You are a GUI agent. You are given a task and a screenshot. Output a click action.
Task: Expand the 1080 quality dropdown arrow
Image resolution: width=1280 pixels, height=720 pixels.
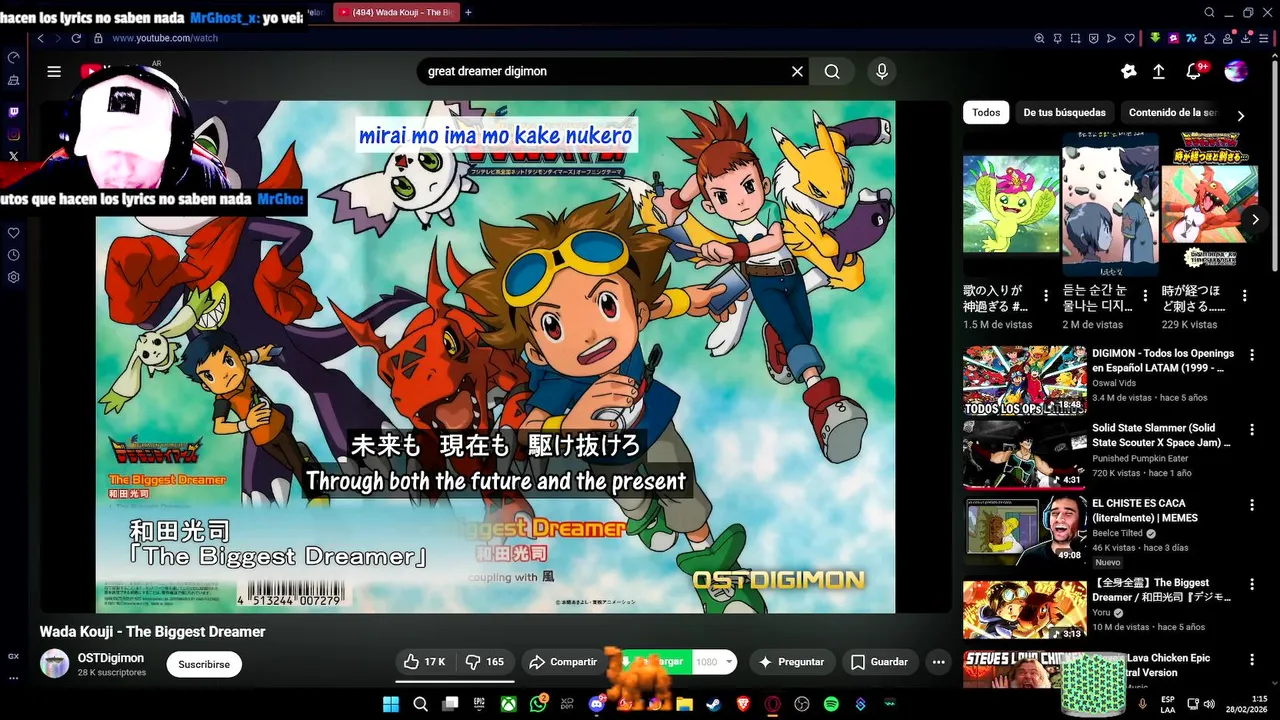[730, 662]
